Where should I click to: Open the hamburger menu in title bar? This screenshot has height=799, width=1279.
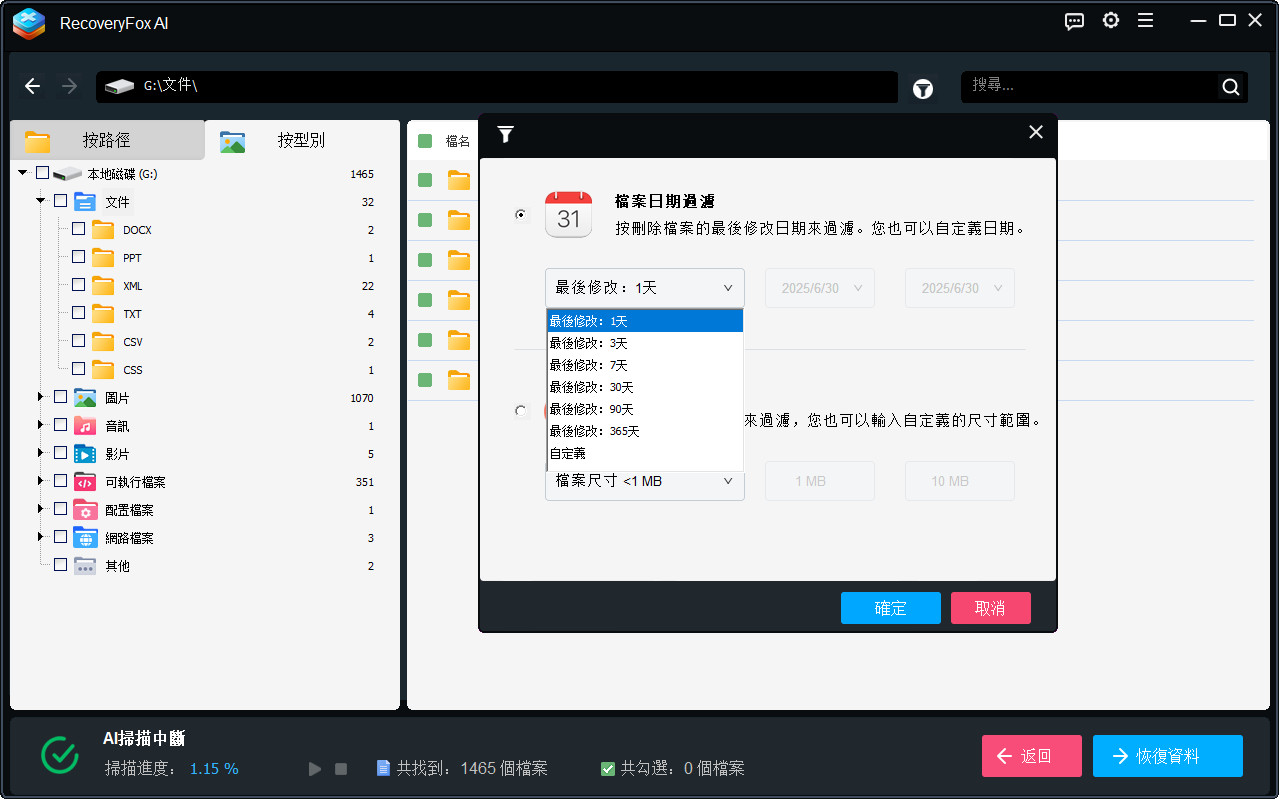1145,21
